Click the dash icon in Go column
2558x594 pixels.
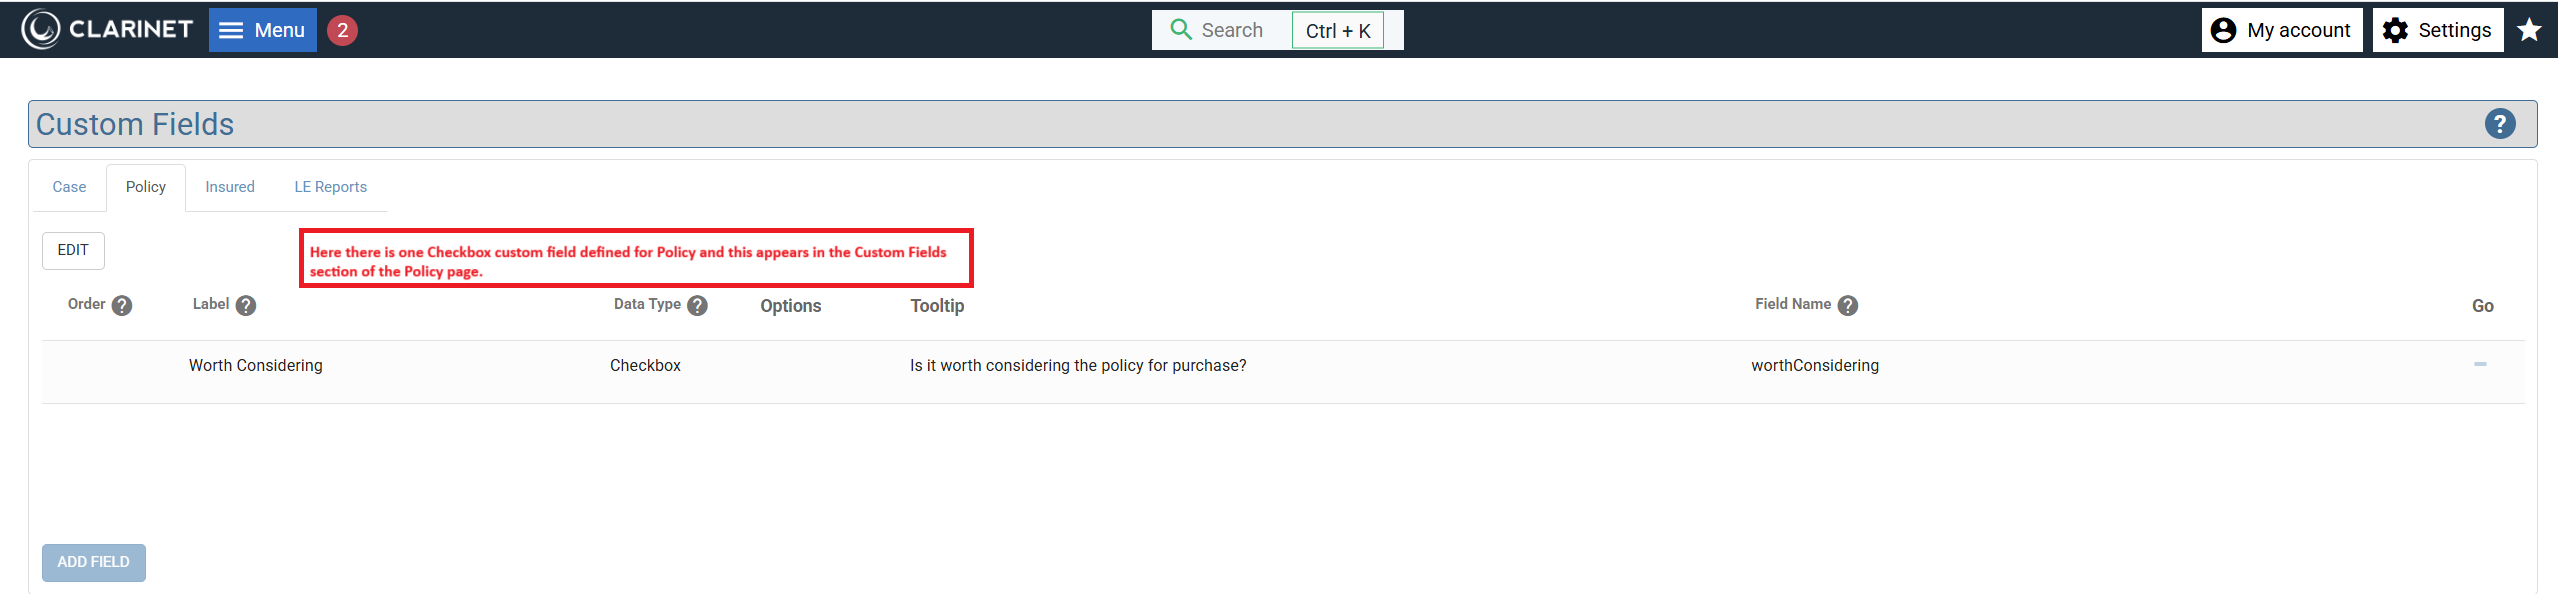click(x=2480, y=364)
